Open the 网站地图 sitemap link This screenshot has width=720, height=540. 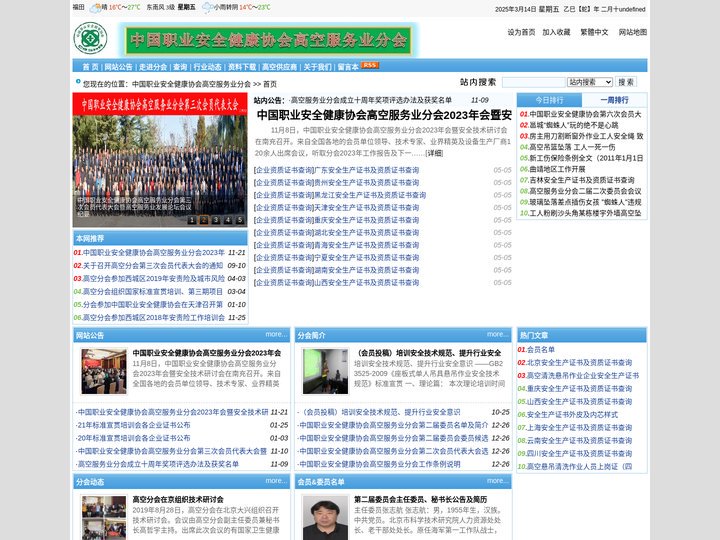[633, 32]
